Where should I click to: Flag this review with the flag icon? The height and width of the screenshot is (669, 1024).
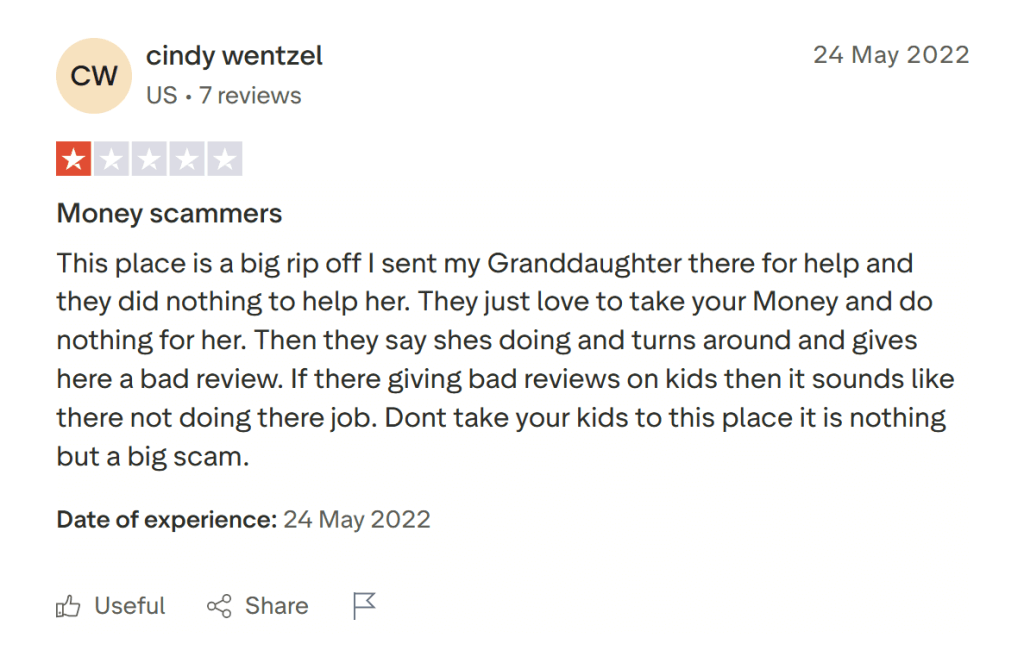[x=365, y=606]
